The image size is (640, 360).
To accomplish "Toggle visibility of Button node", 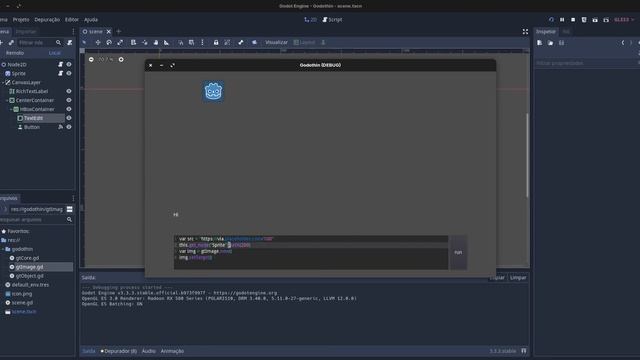I will click(69, 127).
